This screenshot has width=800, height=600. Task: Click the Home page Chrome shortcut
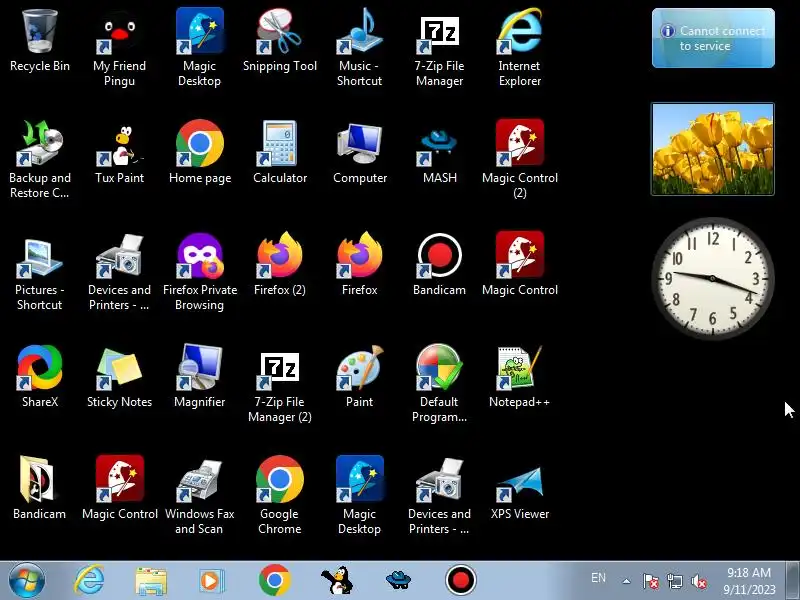click(199, 152)
